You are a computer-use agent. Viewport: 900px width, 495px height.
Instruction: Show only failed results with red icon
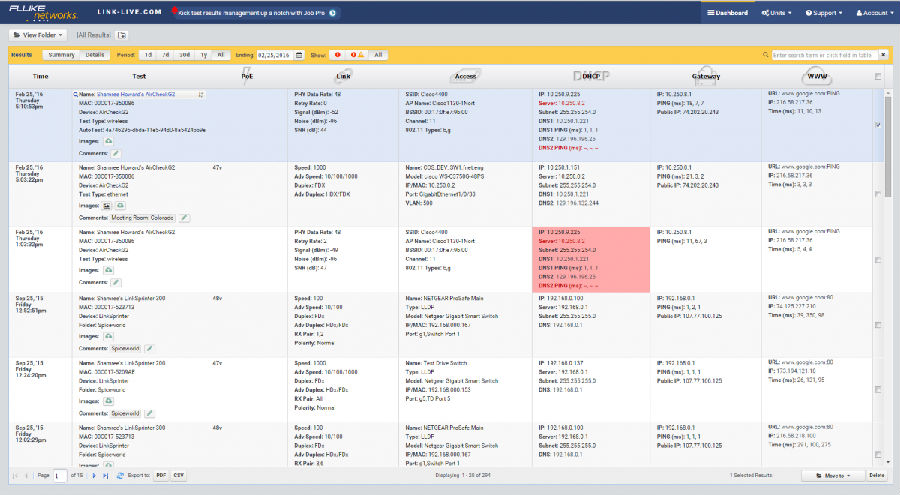pyautogui.click(x=336, y=55)
